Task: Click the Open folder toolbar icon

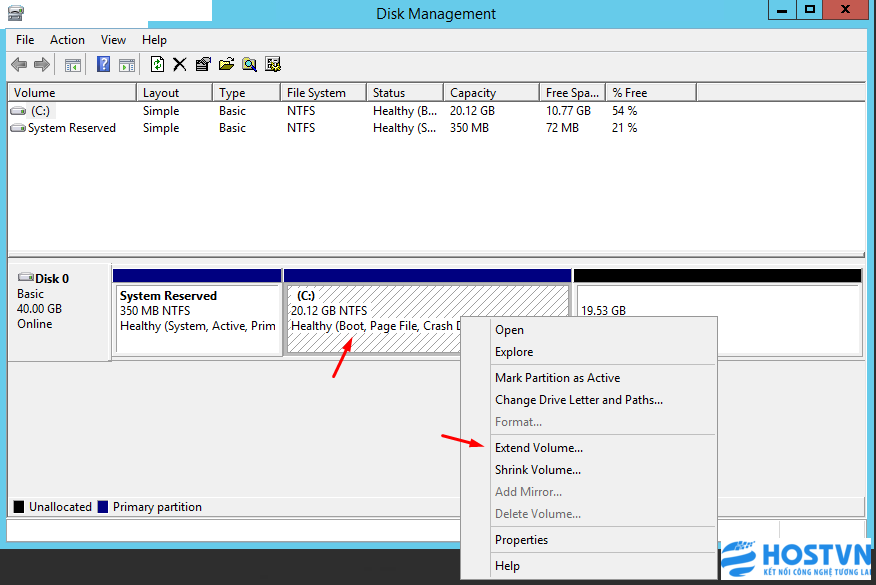Action: tap(226, 64)
